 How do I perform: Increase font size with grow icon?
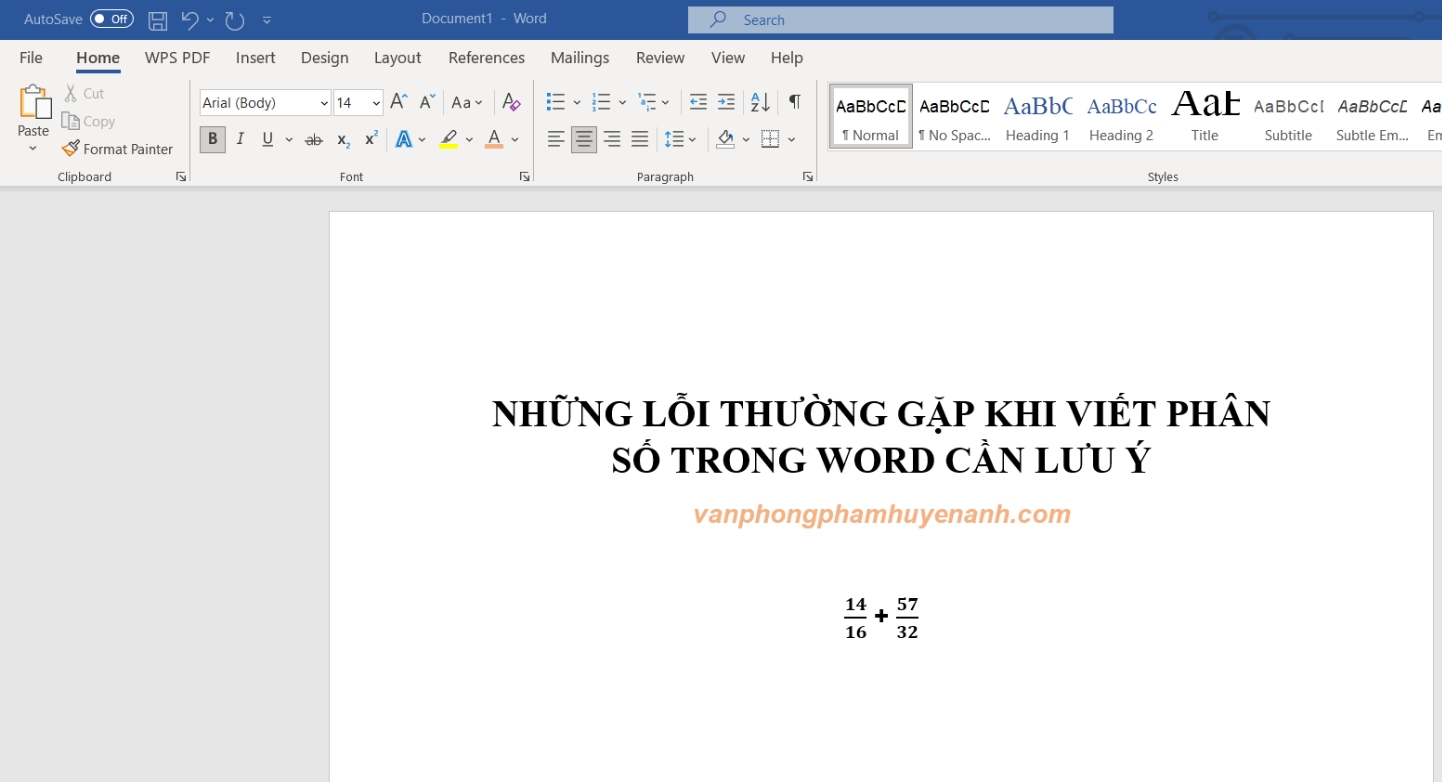click(398, 102)
